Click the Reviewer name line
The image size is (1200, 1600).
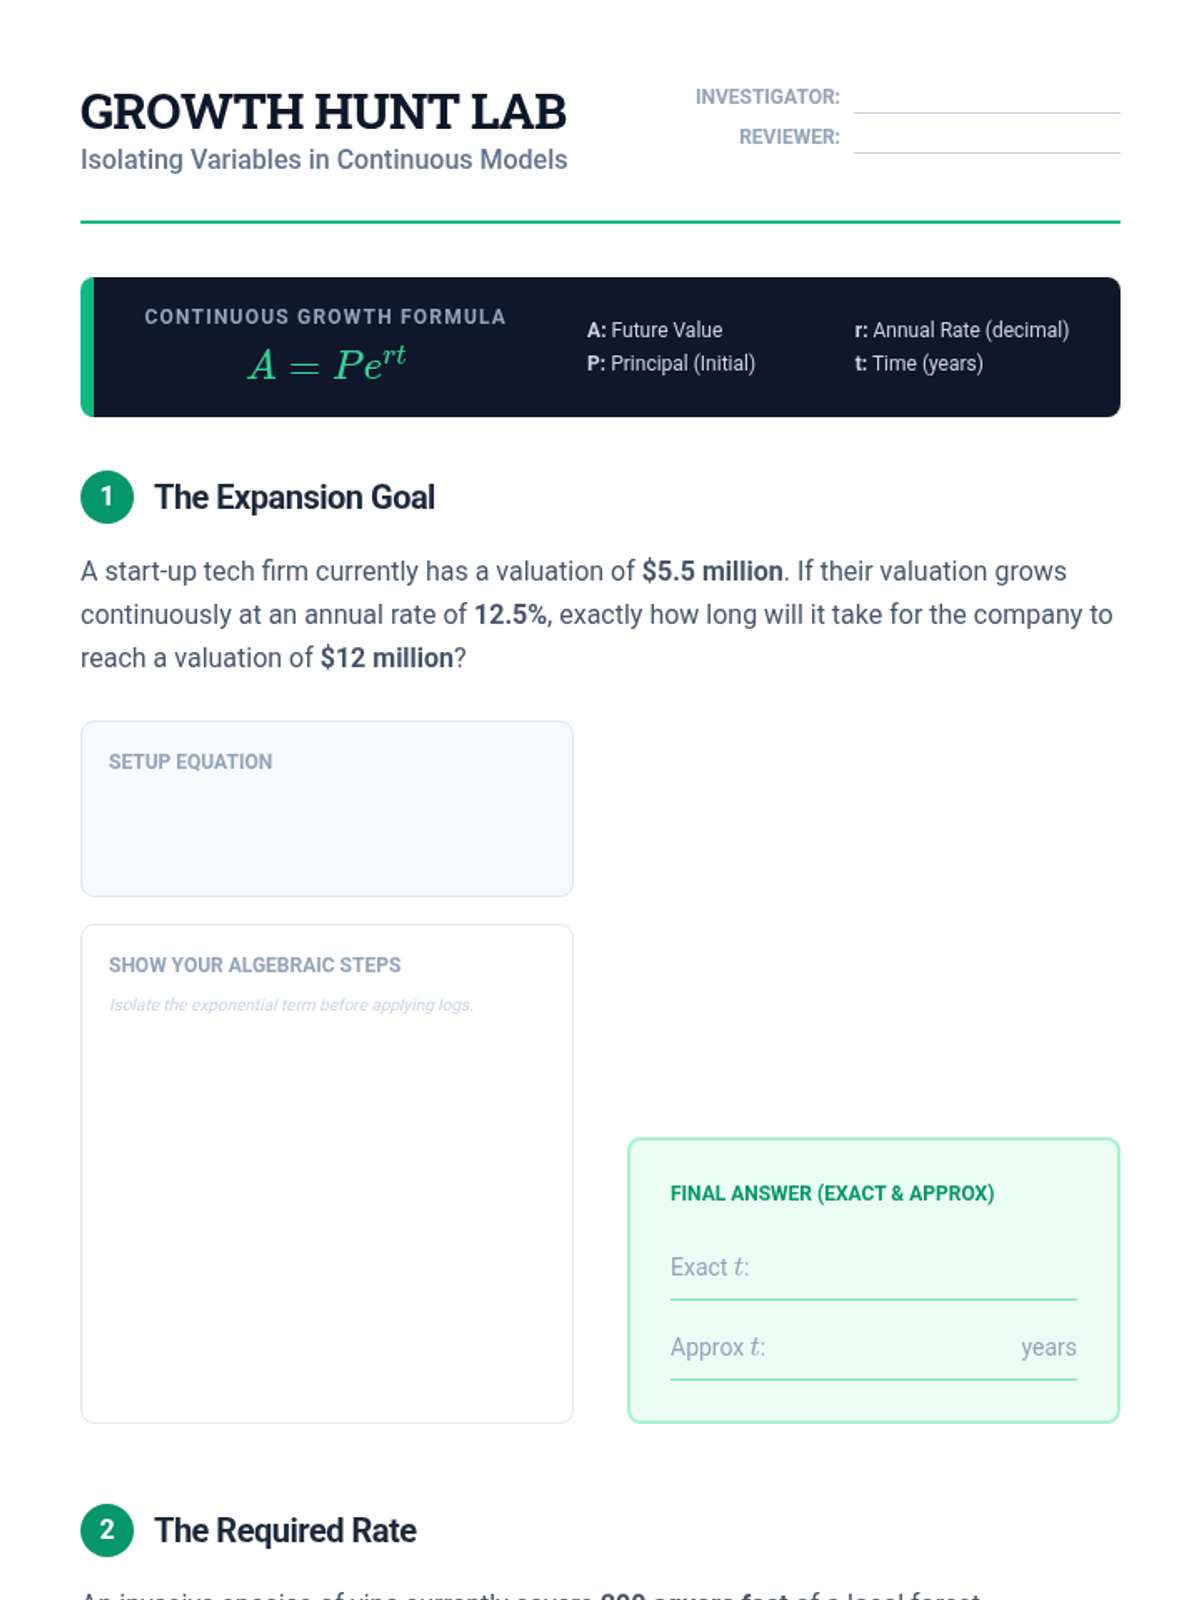(986, 140)
